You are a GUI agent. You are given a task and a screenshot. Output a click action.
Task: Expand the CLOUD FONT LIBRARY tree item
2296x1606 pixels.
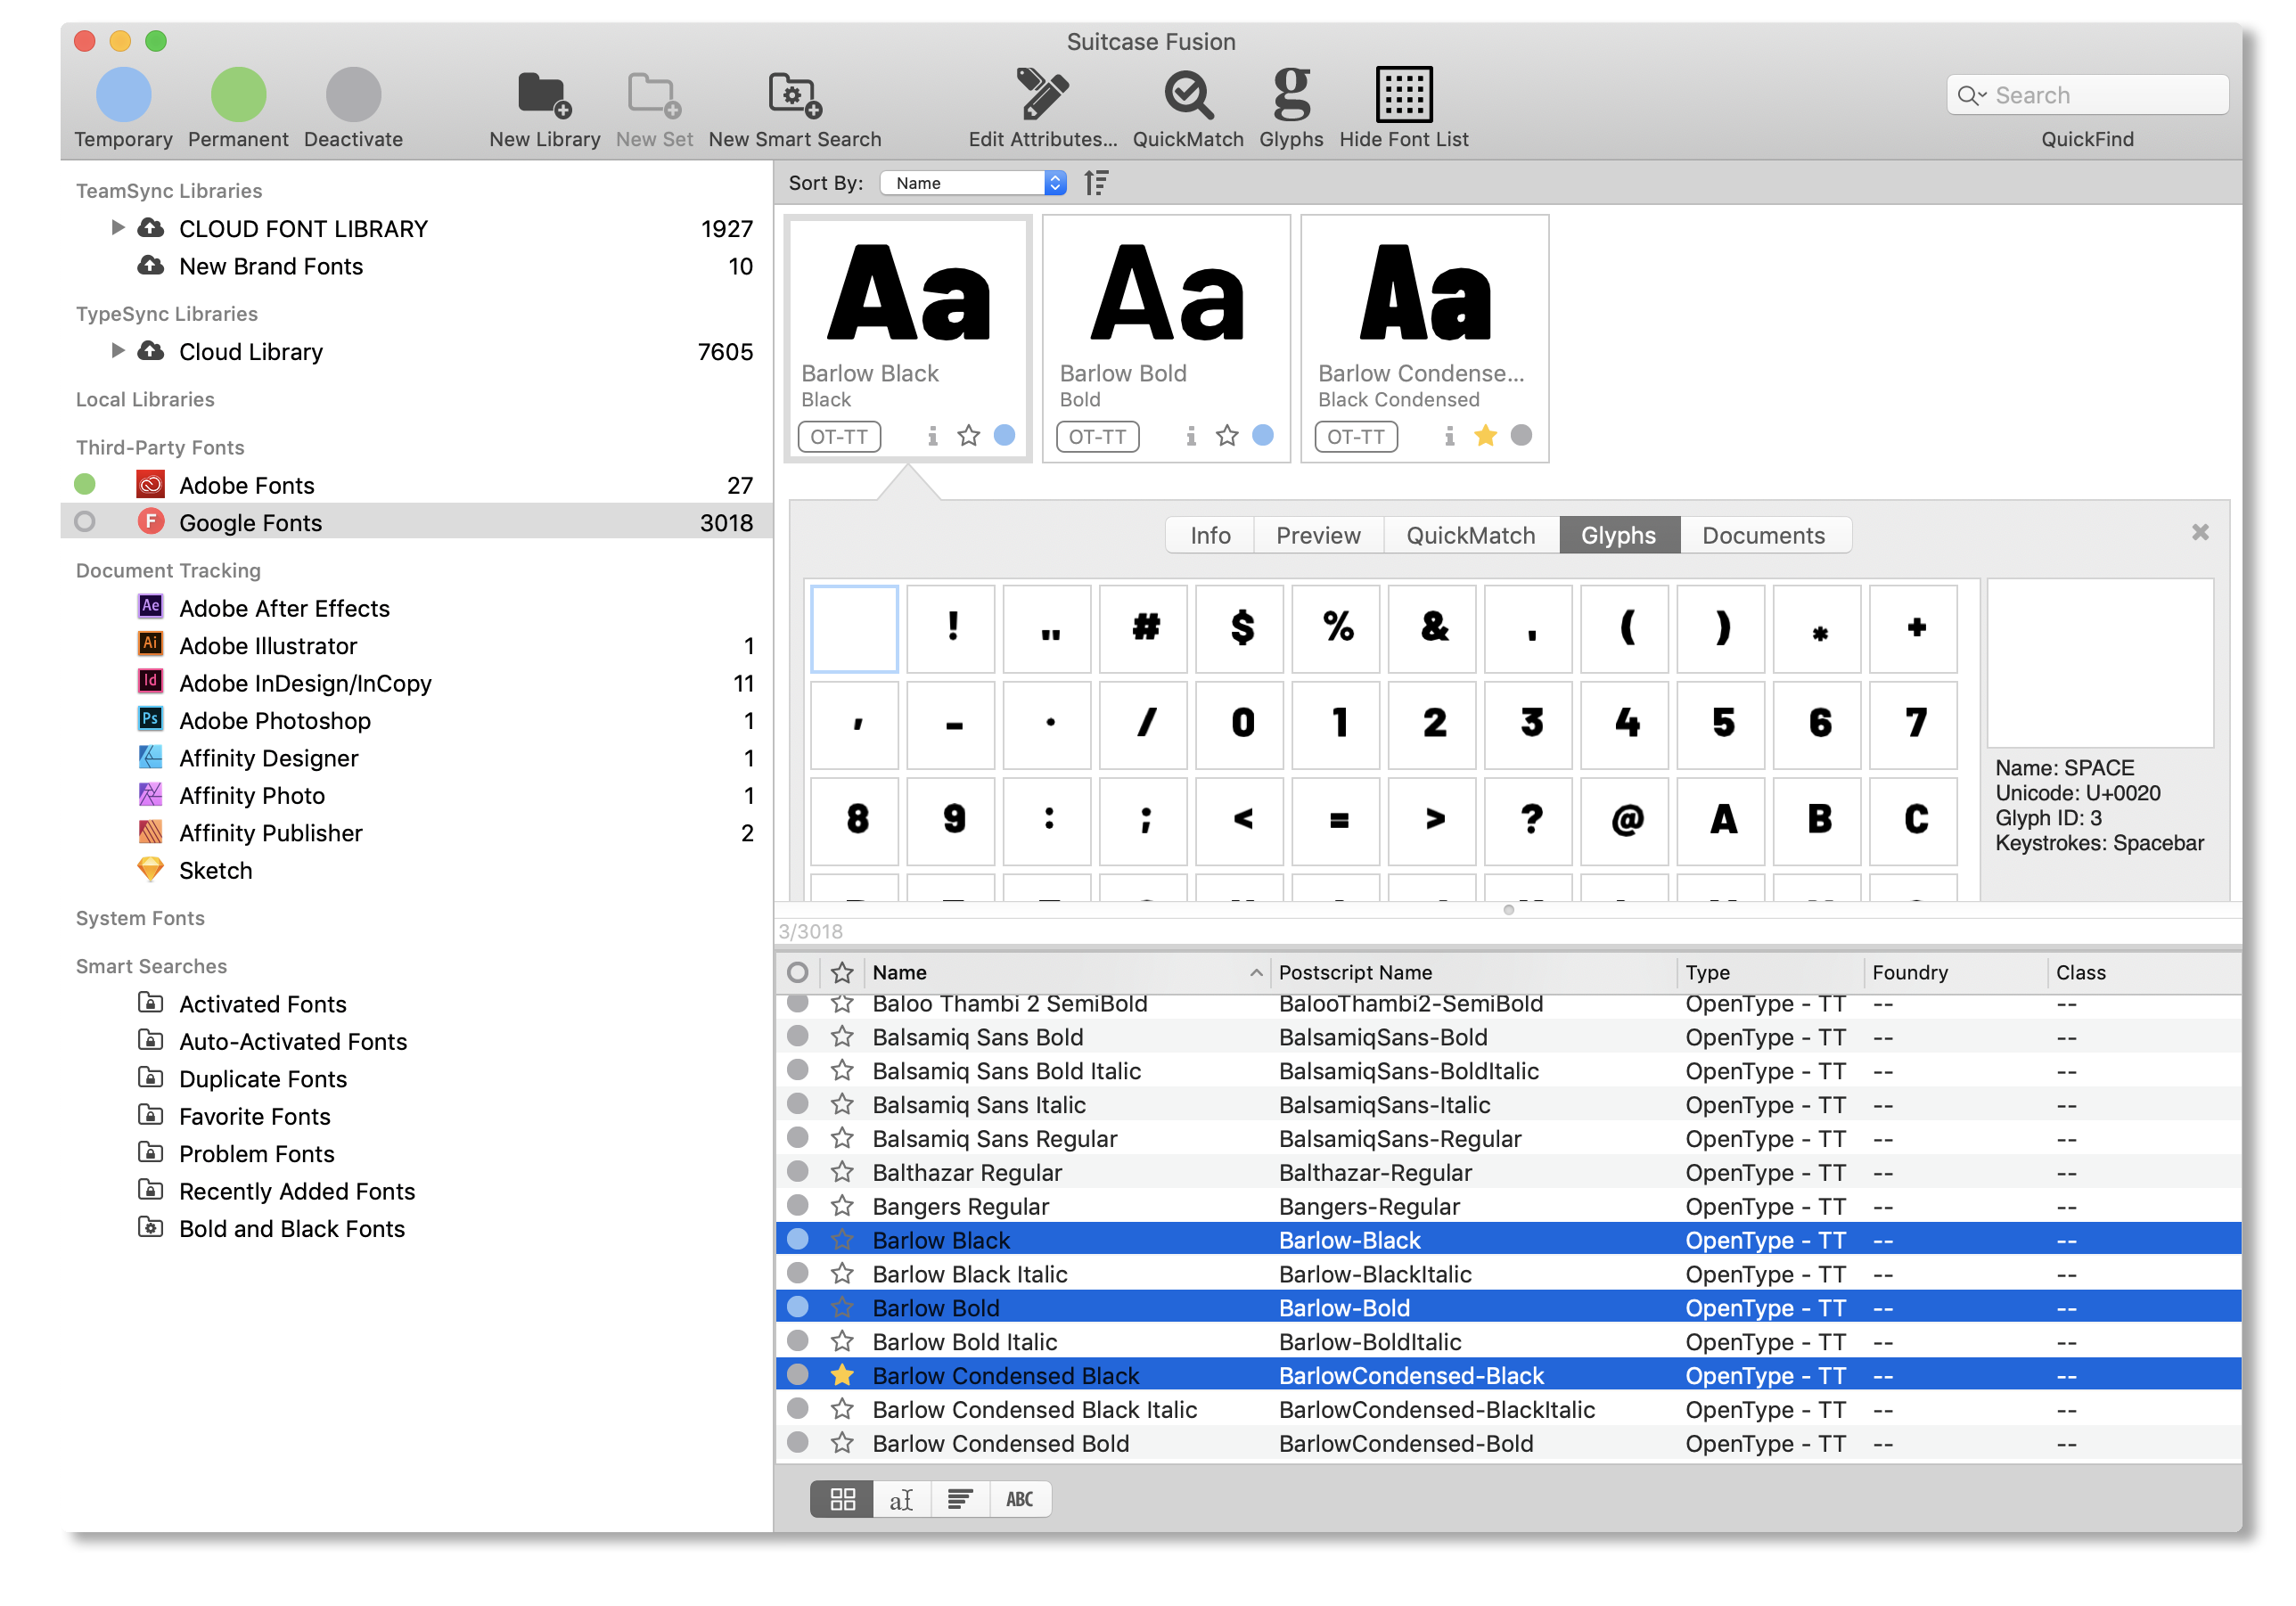(x=118, y=228)
